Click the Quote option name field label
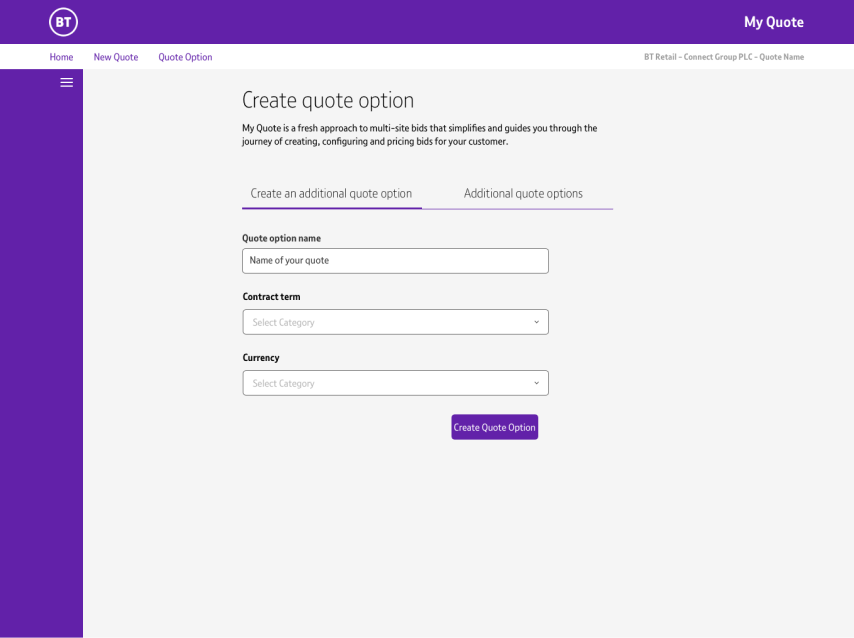The width and height of the screenshot is (854, 638). (x=281, y=238)
